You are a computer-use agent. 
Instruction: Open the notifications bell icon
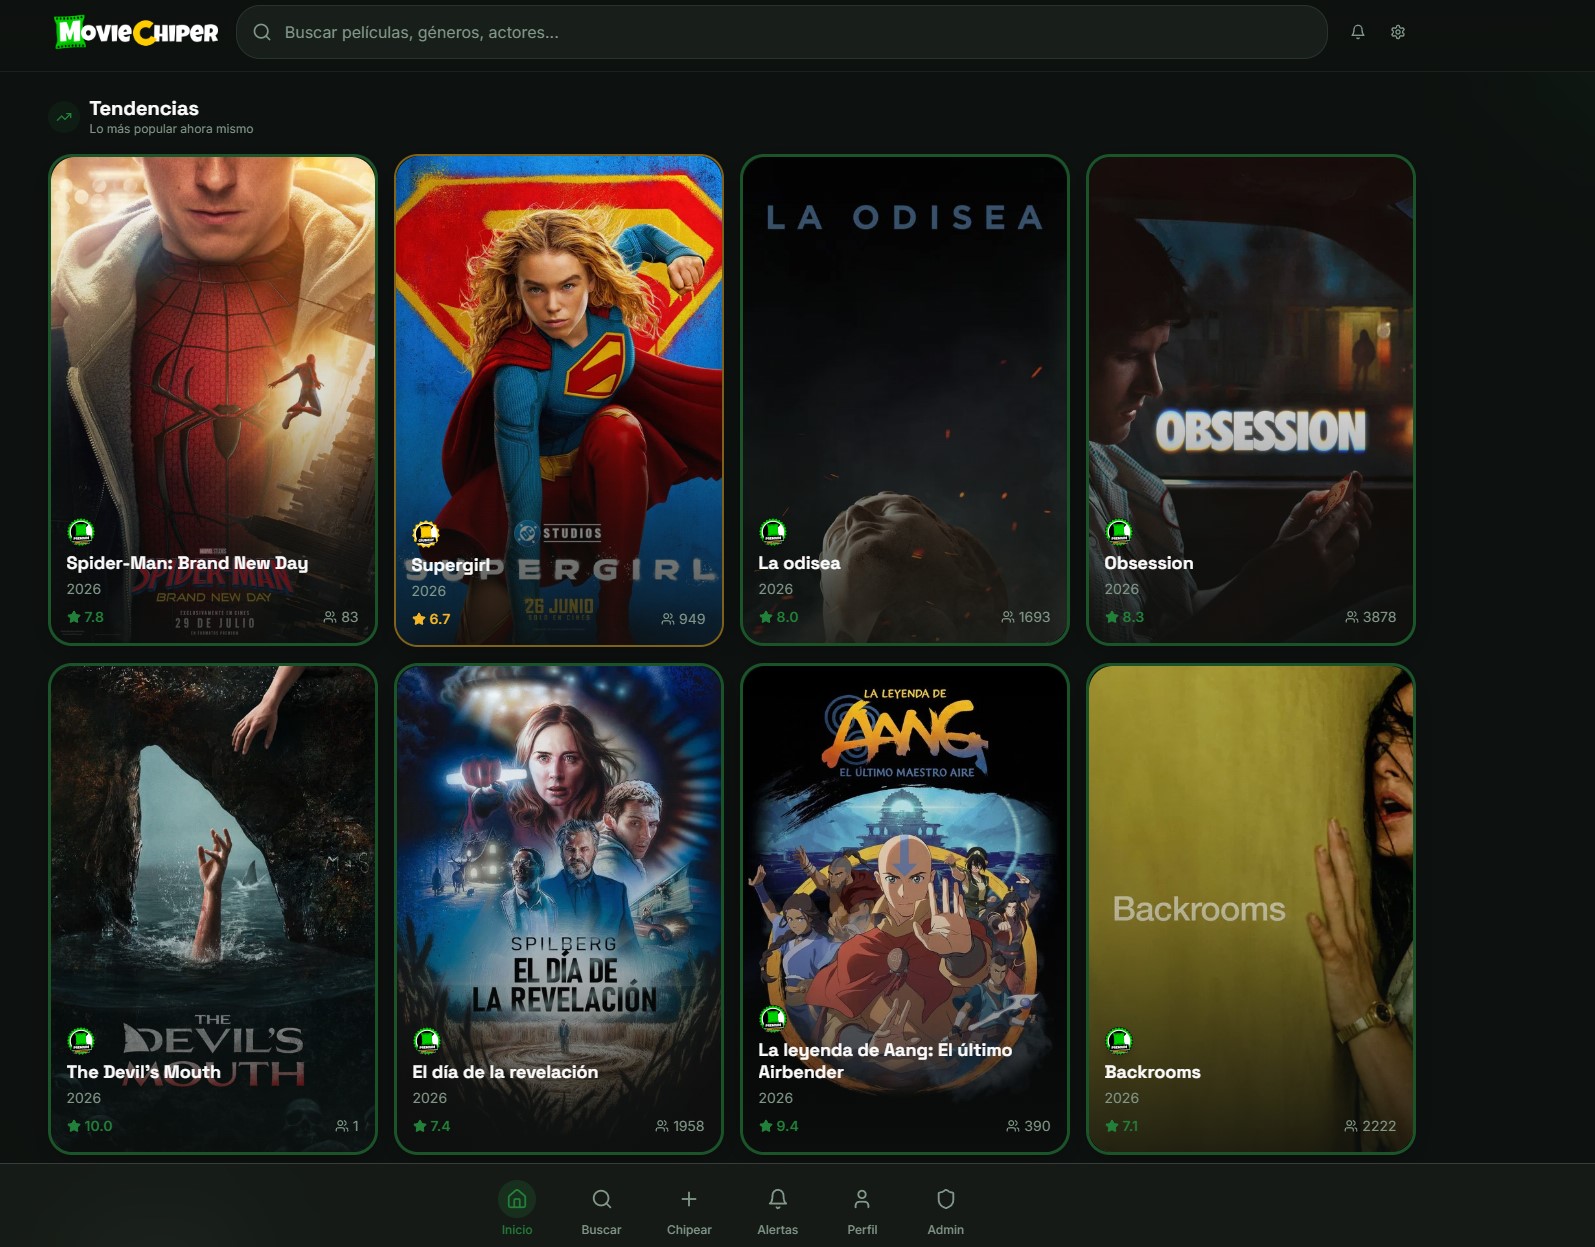click(1357, 32)
